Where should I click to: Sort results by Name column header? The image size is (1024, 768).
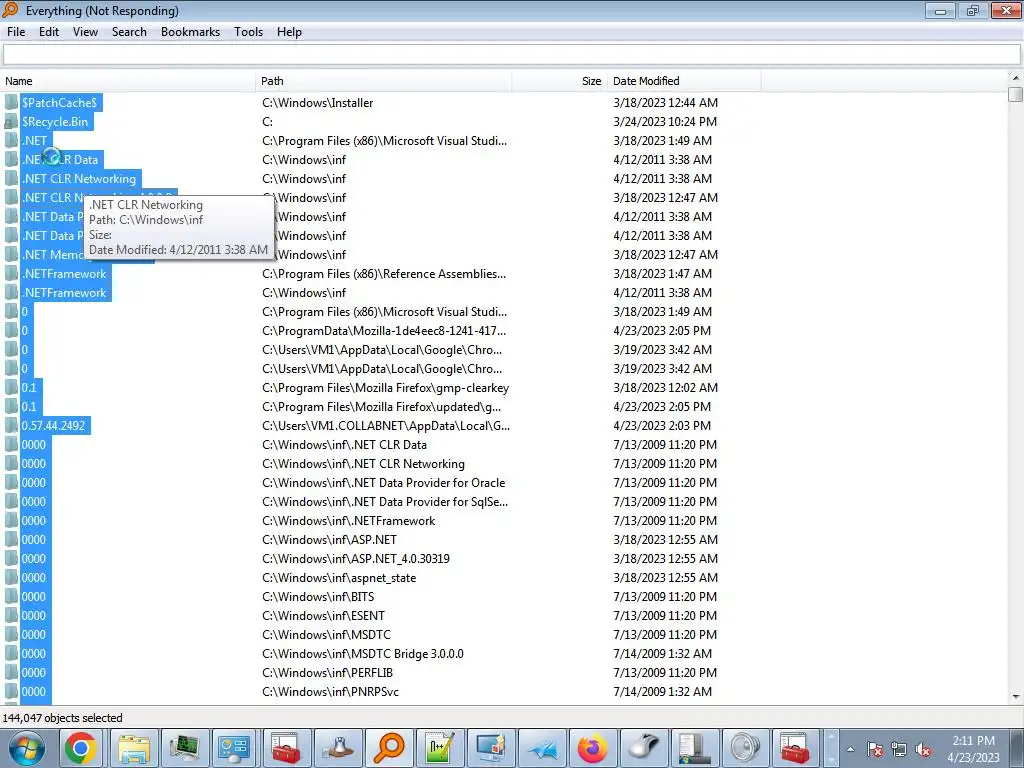[x=128, y=81]
